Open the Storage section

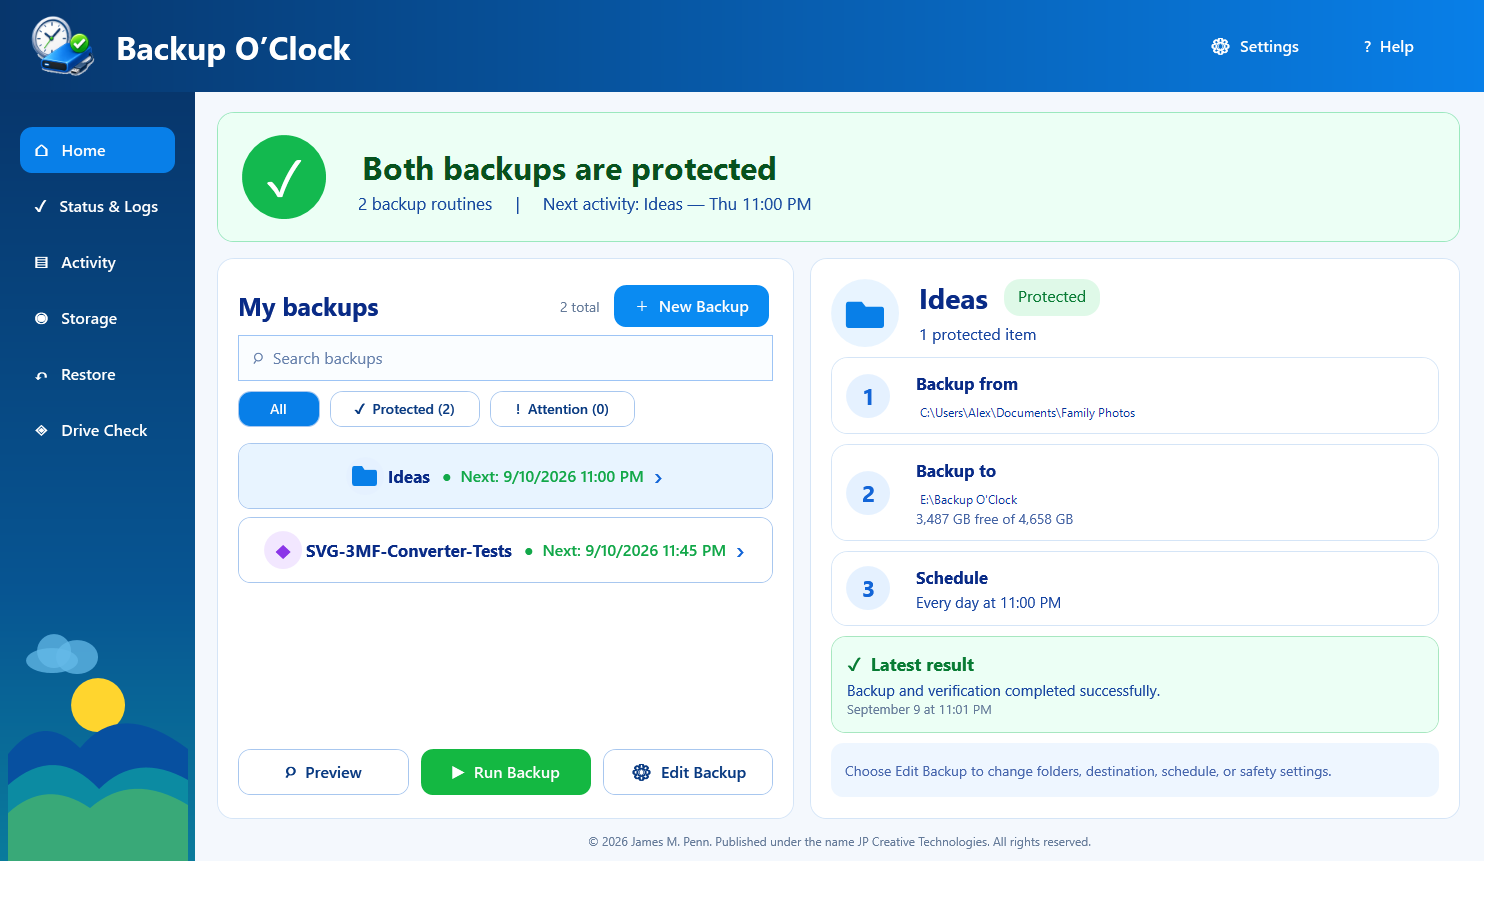tap(97, 319)
